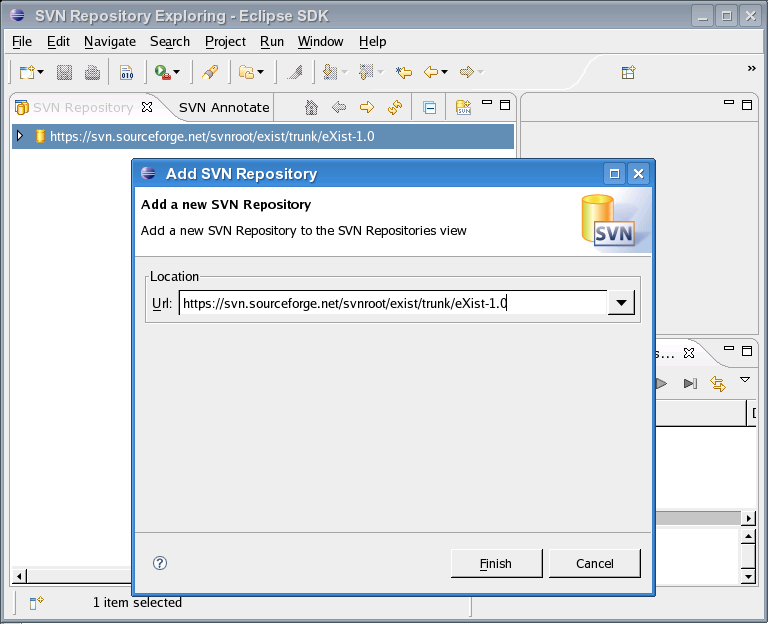Maximize the Add SVN Repository dialog
The height and width of the screenshot is (624, 768).
(614, 173)
